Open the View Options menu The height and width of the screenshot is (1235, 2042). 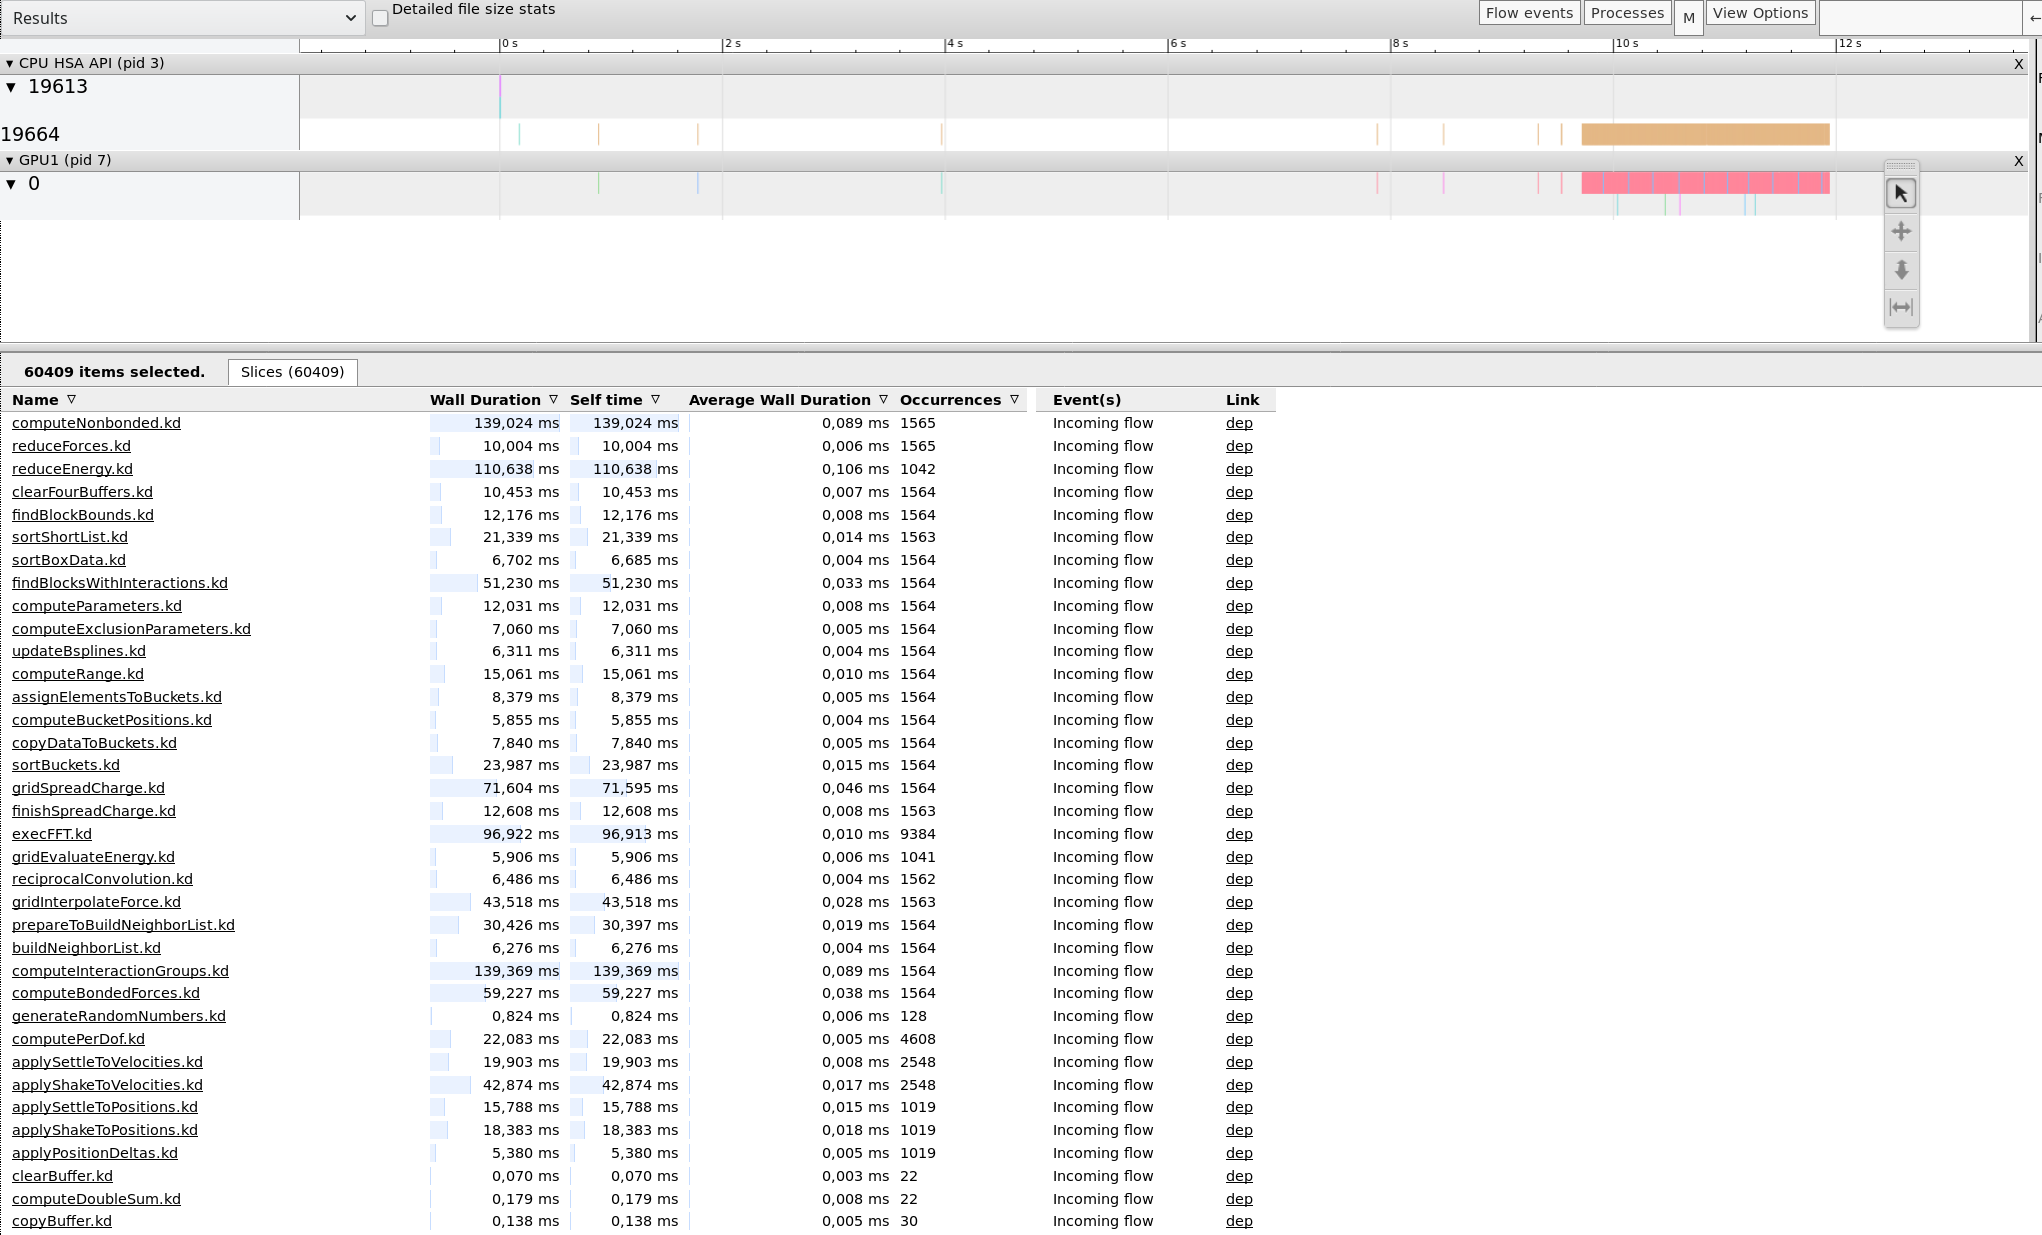[x=1760, y=13]
